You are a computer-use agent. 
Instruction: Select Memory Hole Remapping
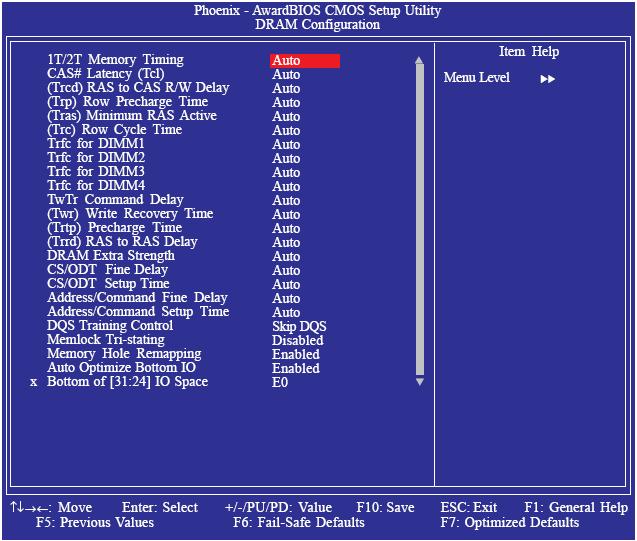124,354
